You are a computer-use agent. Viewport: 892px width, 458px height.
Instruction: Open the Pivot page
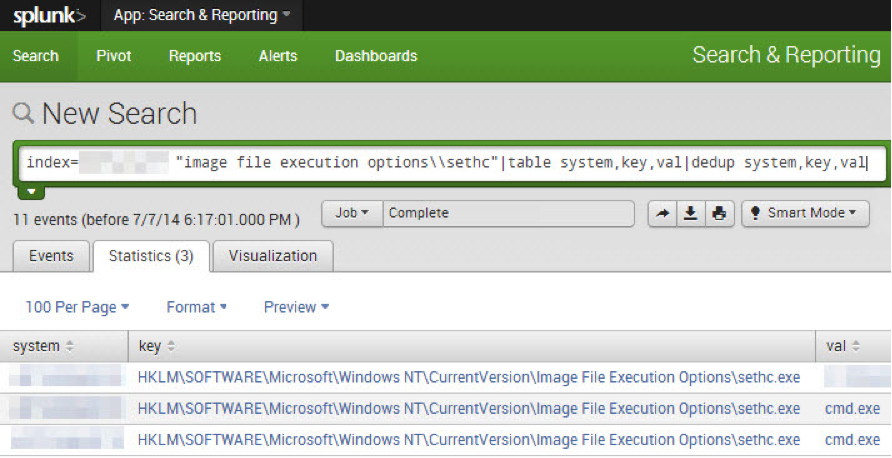pyautogui.click(x=114, y=56)
